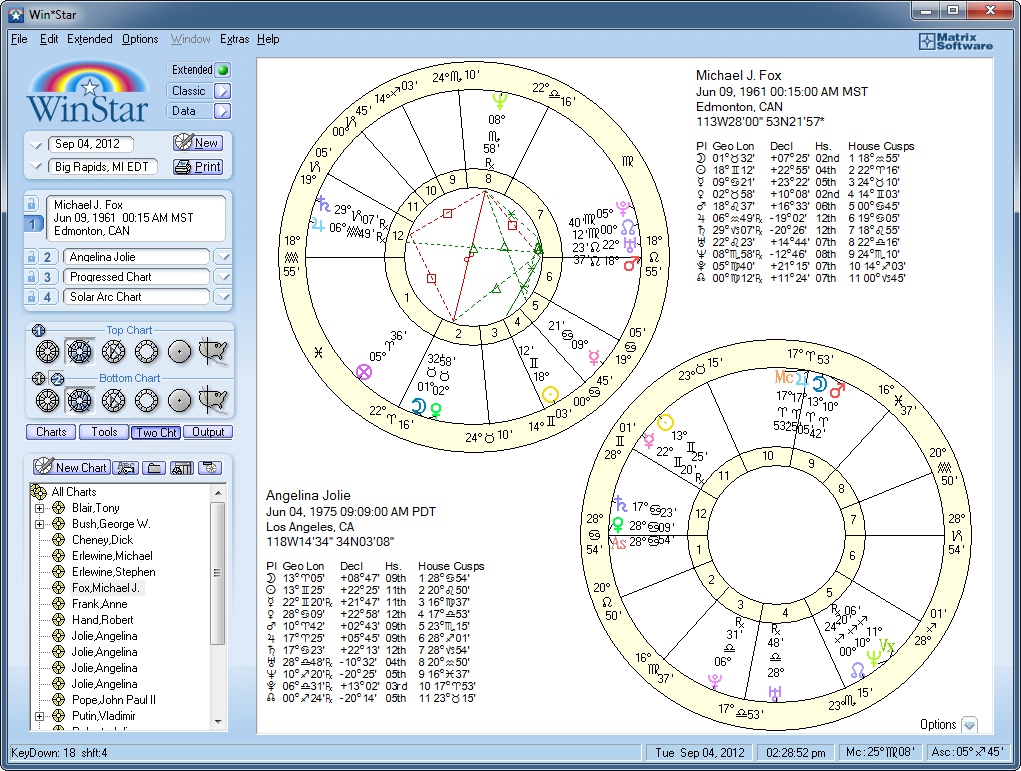
Task: Choose triangle-pattern wheel icon under Top Chart
Action: point(113,352)
